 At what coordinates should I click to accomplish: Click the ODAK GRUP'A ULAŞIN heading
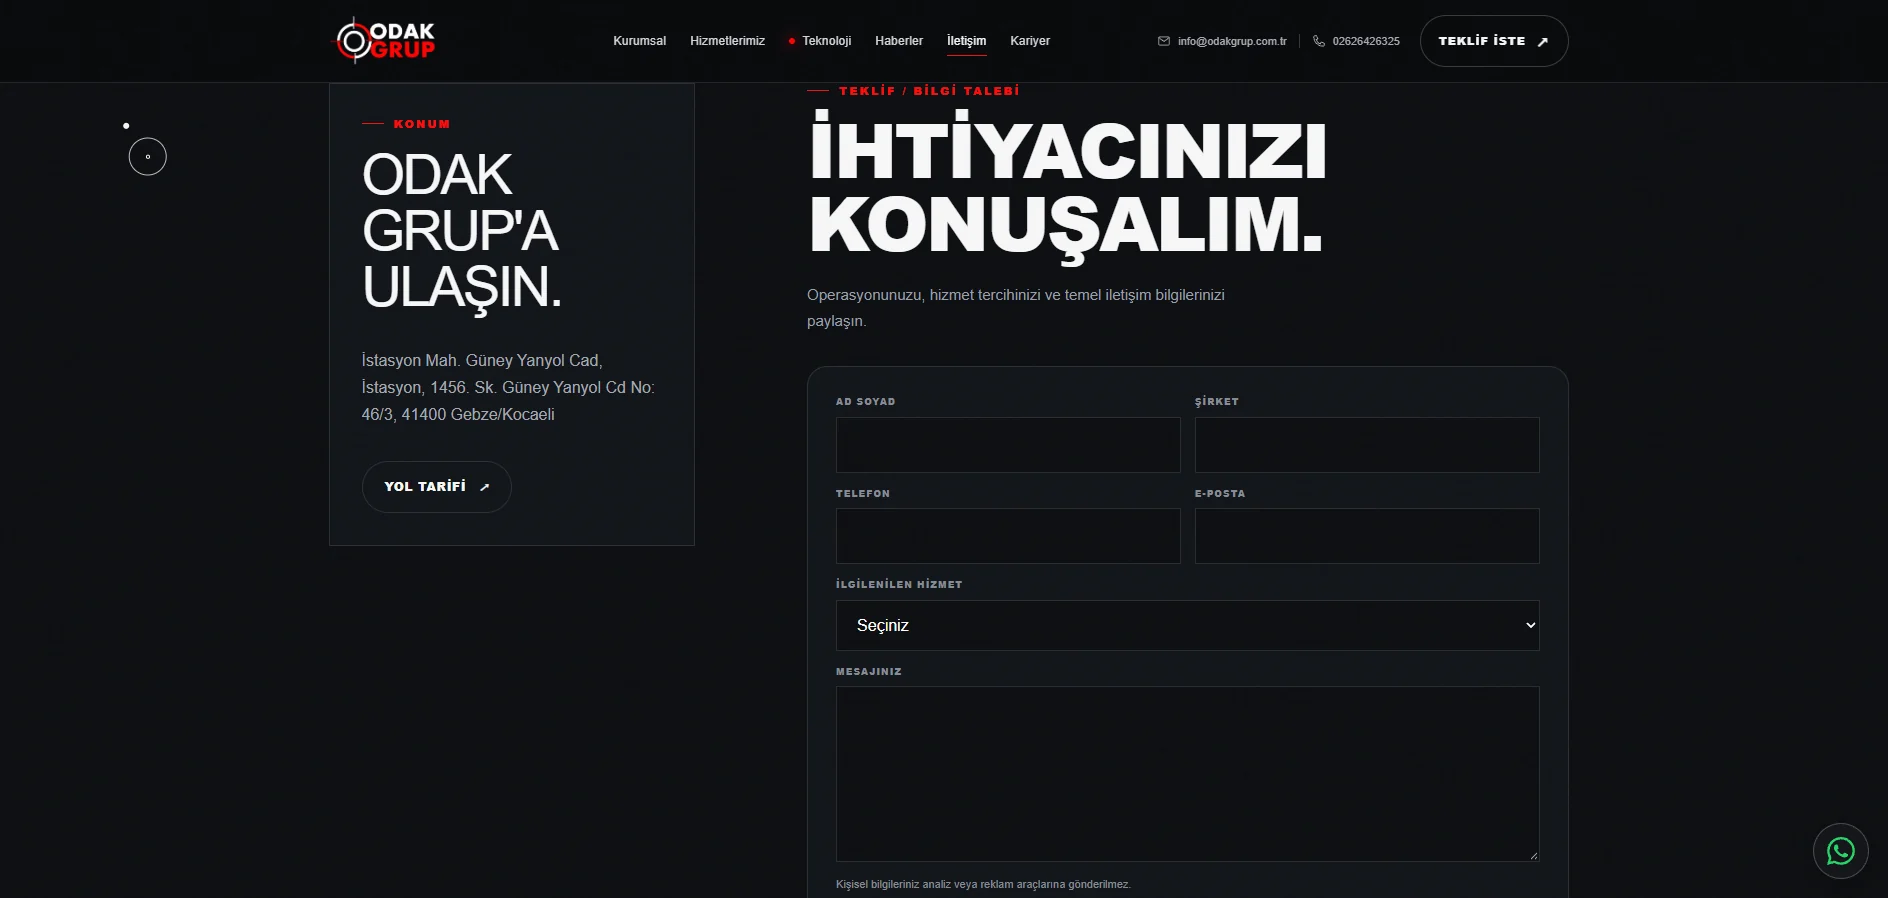click(x=461, y=231)
